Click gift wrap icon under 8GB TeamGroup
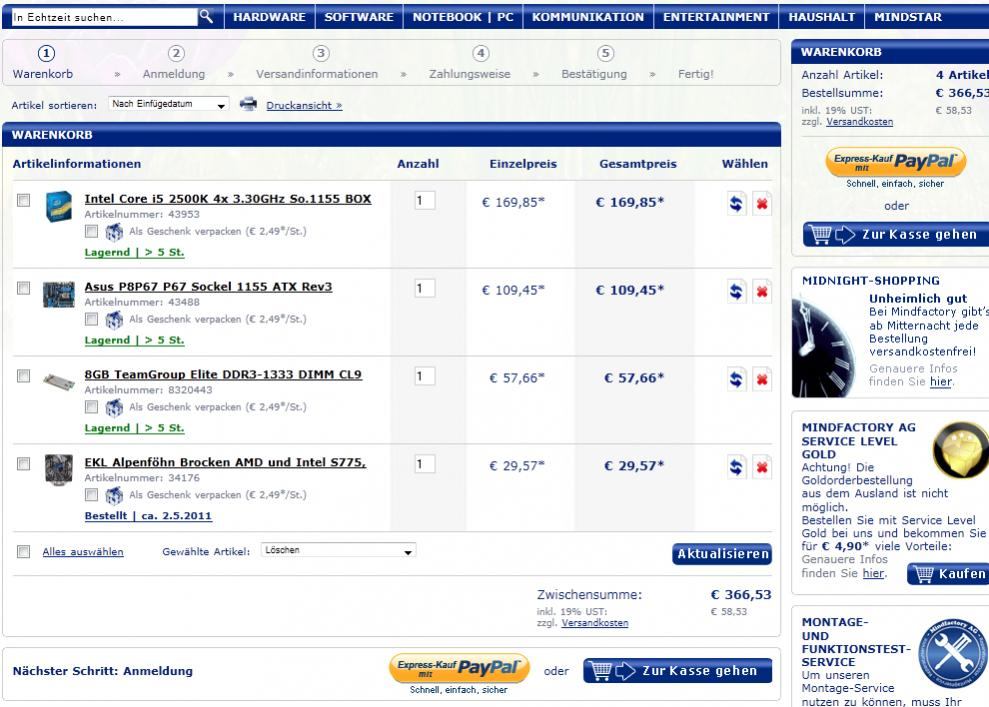This screenshot has height=707, width=989. pyautogui.click(x=114, y=407)
